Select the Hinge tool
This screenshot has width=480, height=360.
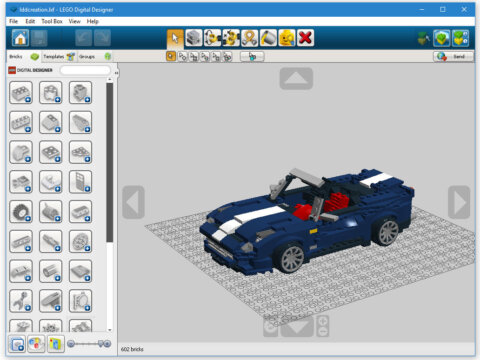pos(212,38)
